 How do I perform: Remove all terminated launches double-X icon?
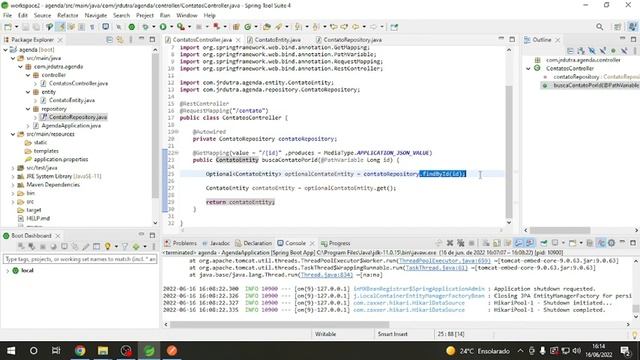click(461, 243)
